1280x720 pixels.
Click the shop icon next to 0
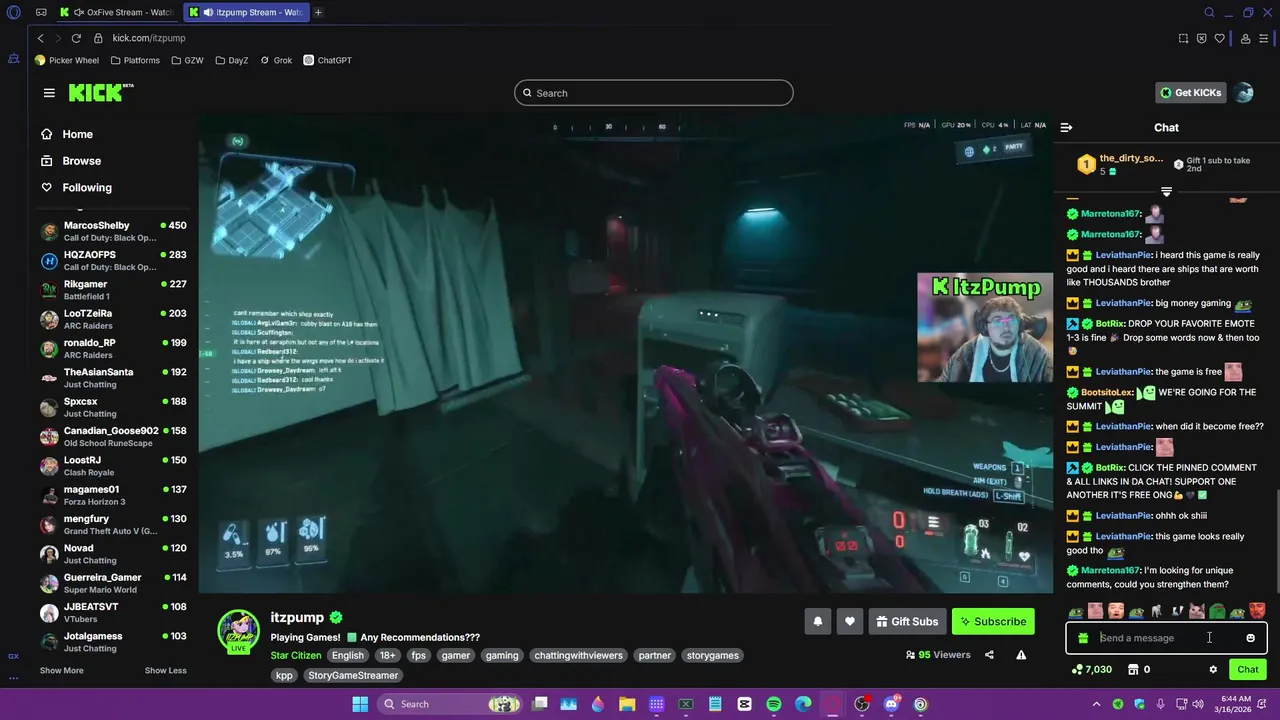coord(1134,669)
